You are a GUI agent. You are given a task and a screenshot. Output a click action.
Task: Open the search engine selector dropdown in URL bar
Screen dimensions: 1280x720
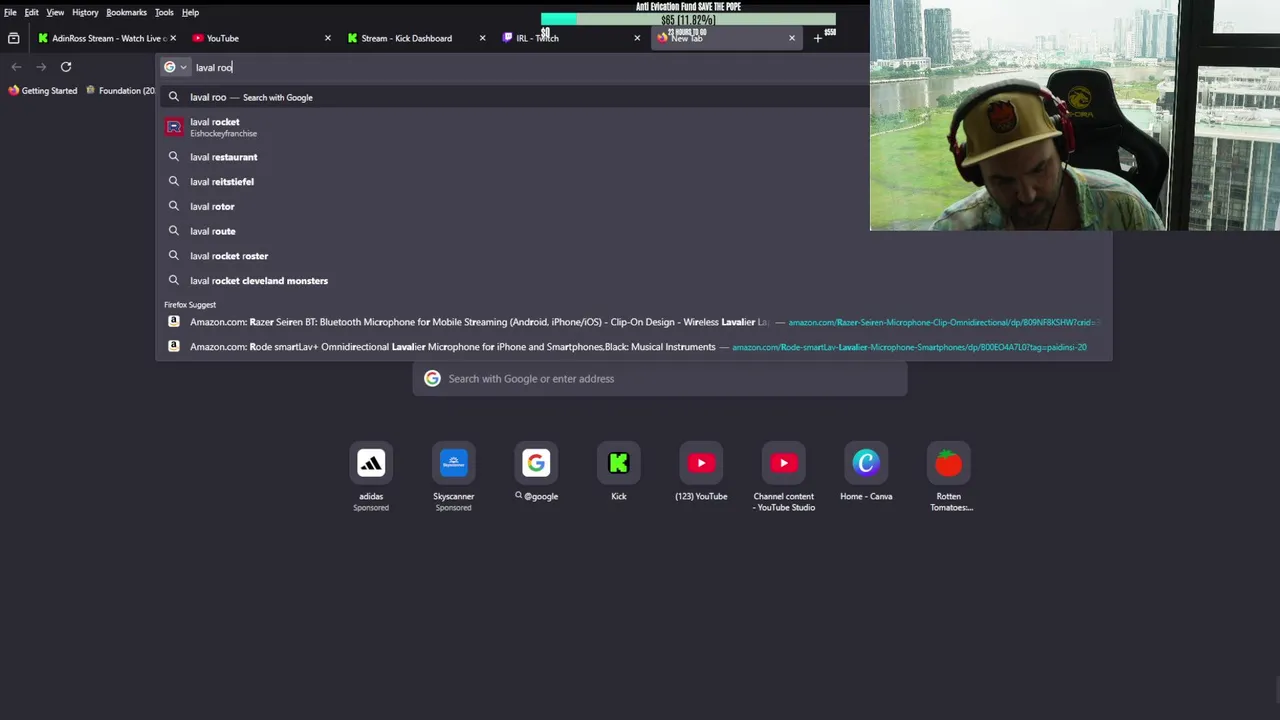point(175,67)
